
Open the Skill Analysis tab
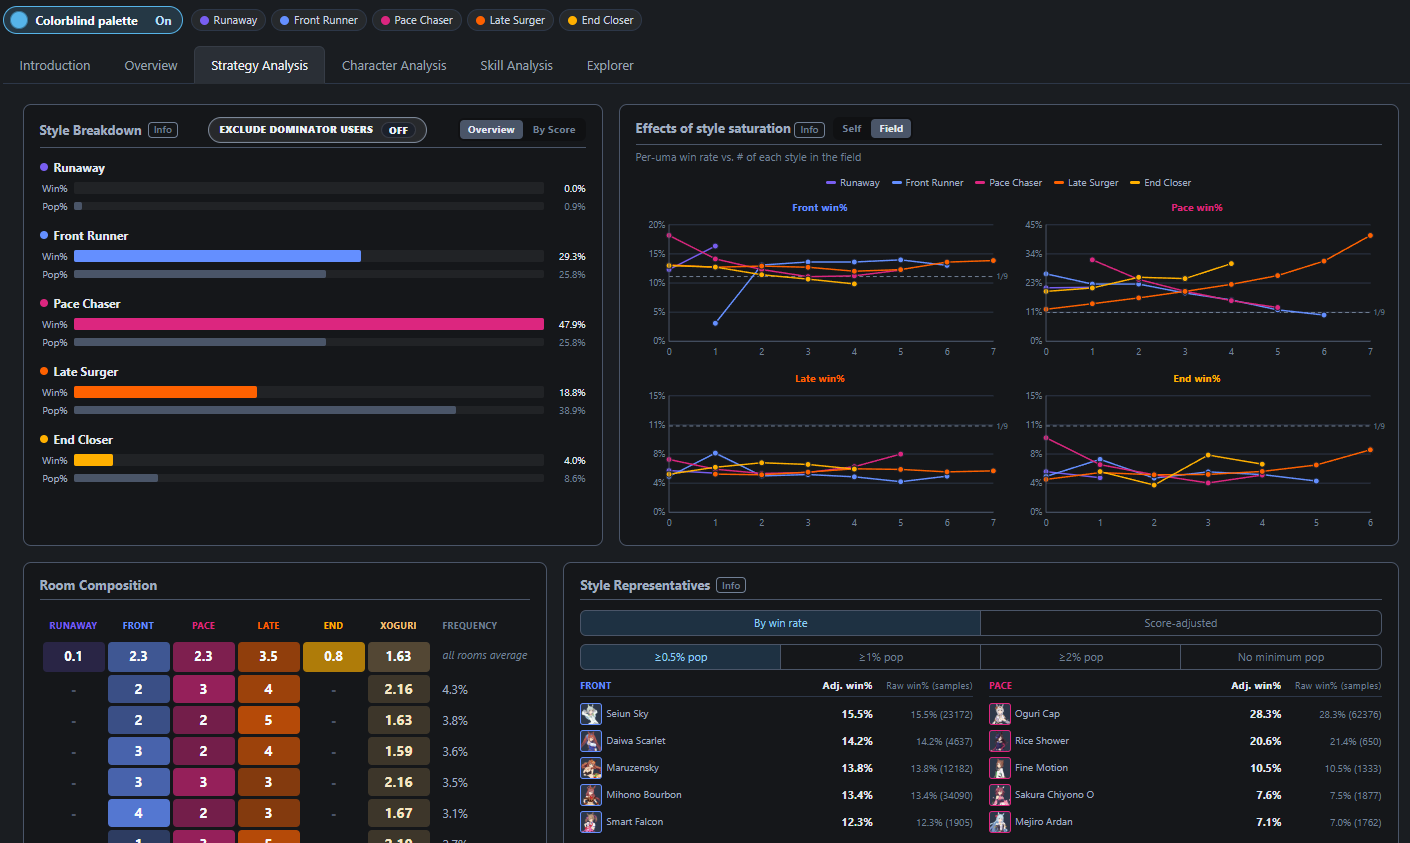coord(516,66)
